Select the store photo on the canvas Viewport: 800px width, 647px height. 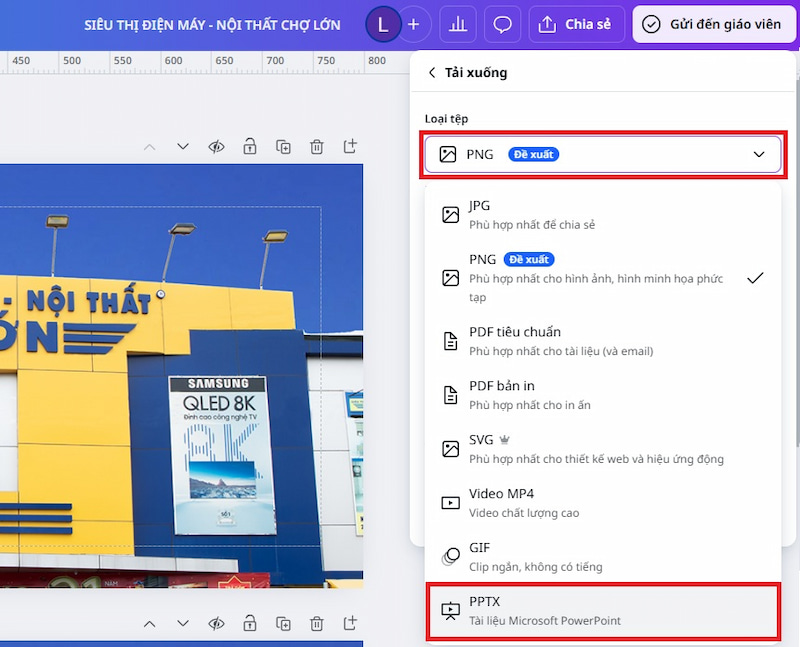(x=181, y=376)
